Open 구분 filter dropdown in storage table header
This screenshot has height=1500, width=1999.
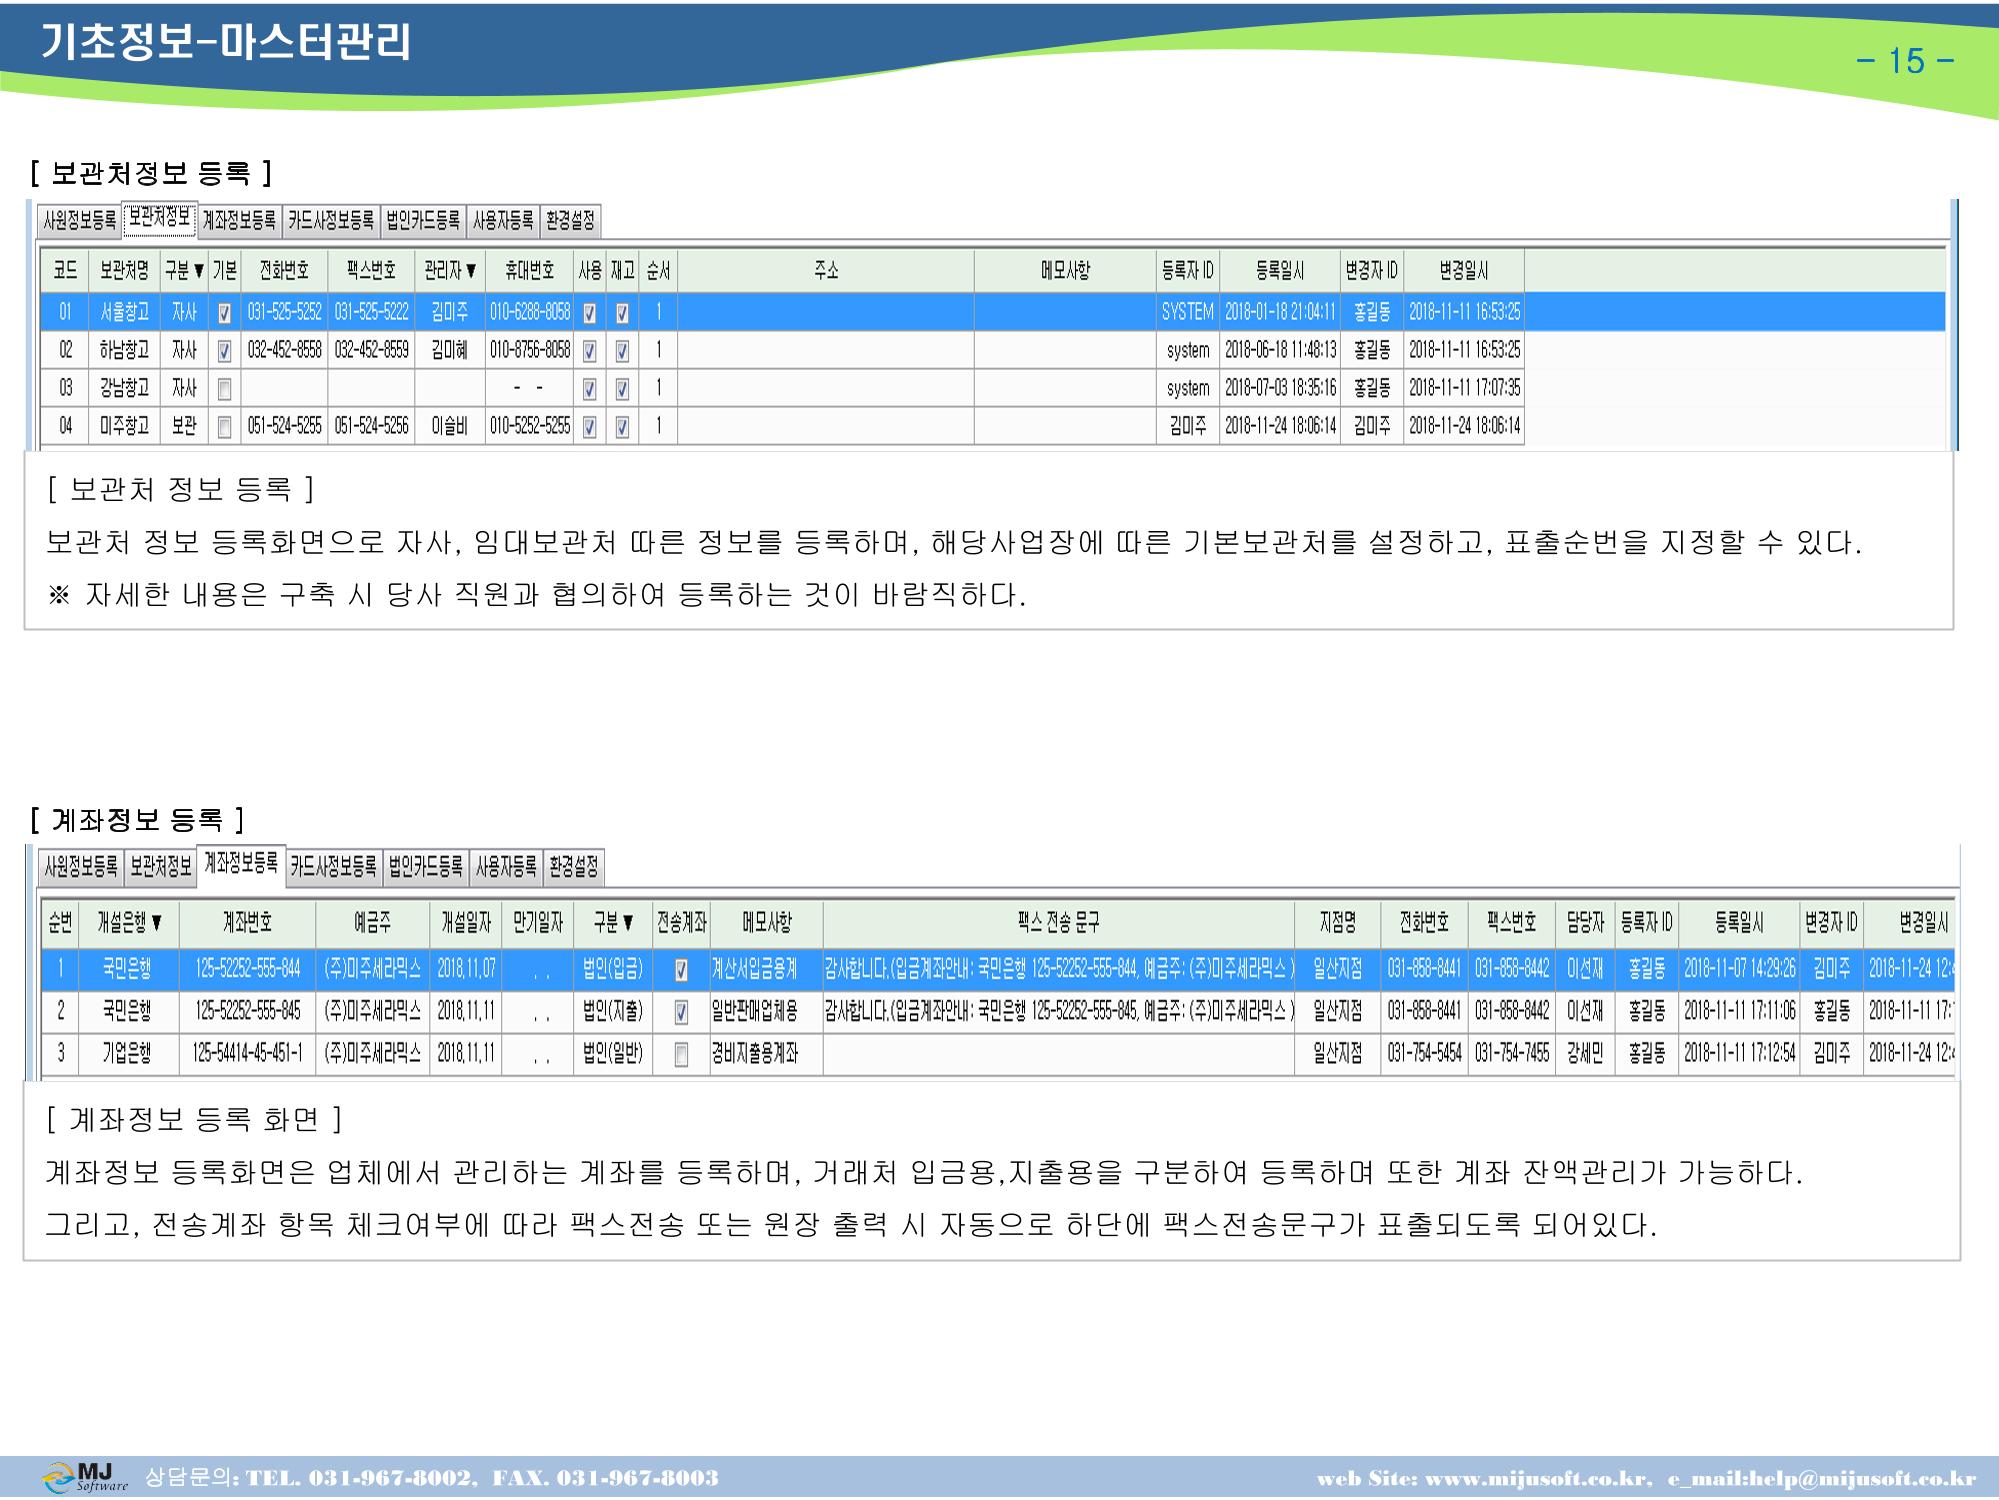[200, 271]
